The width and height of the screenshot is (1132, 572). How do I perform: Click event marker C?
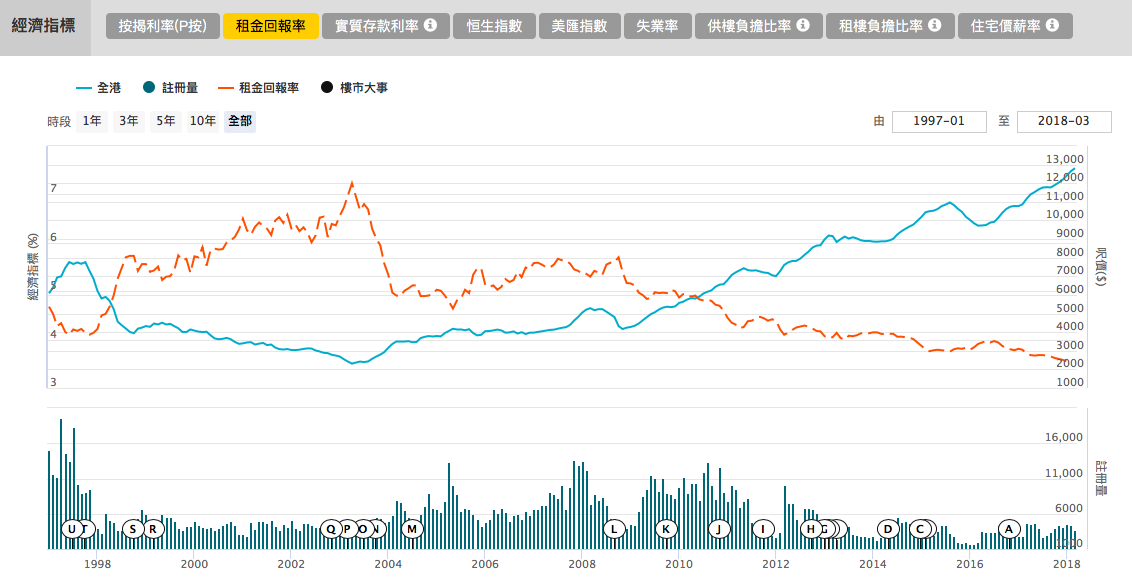(920, 529)
